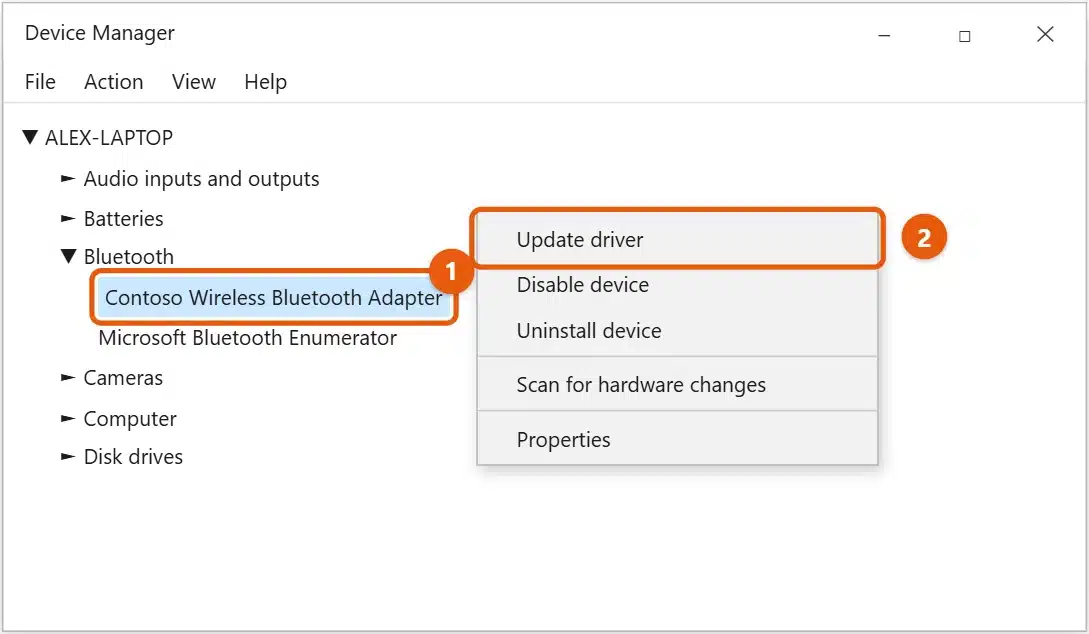Image resolution: width=1089 pixels, height=634 pixels.
Task: Select the Audio inputs and outputs label
Action: coord(201,179)
